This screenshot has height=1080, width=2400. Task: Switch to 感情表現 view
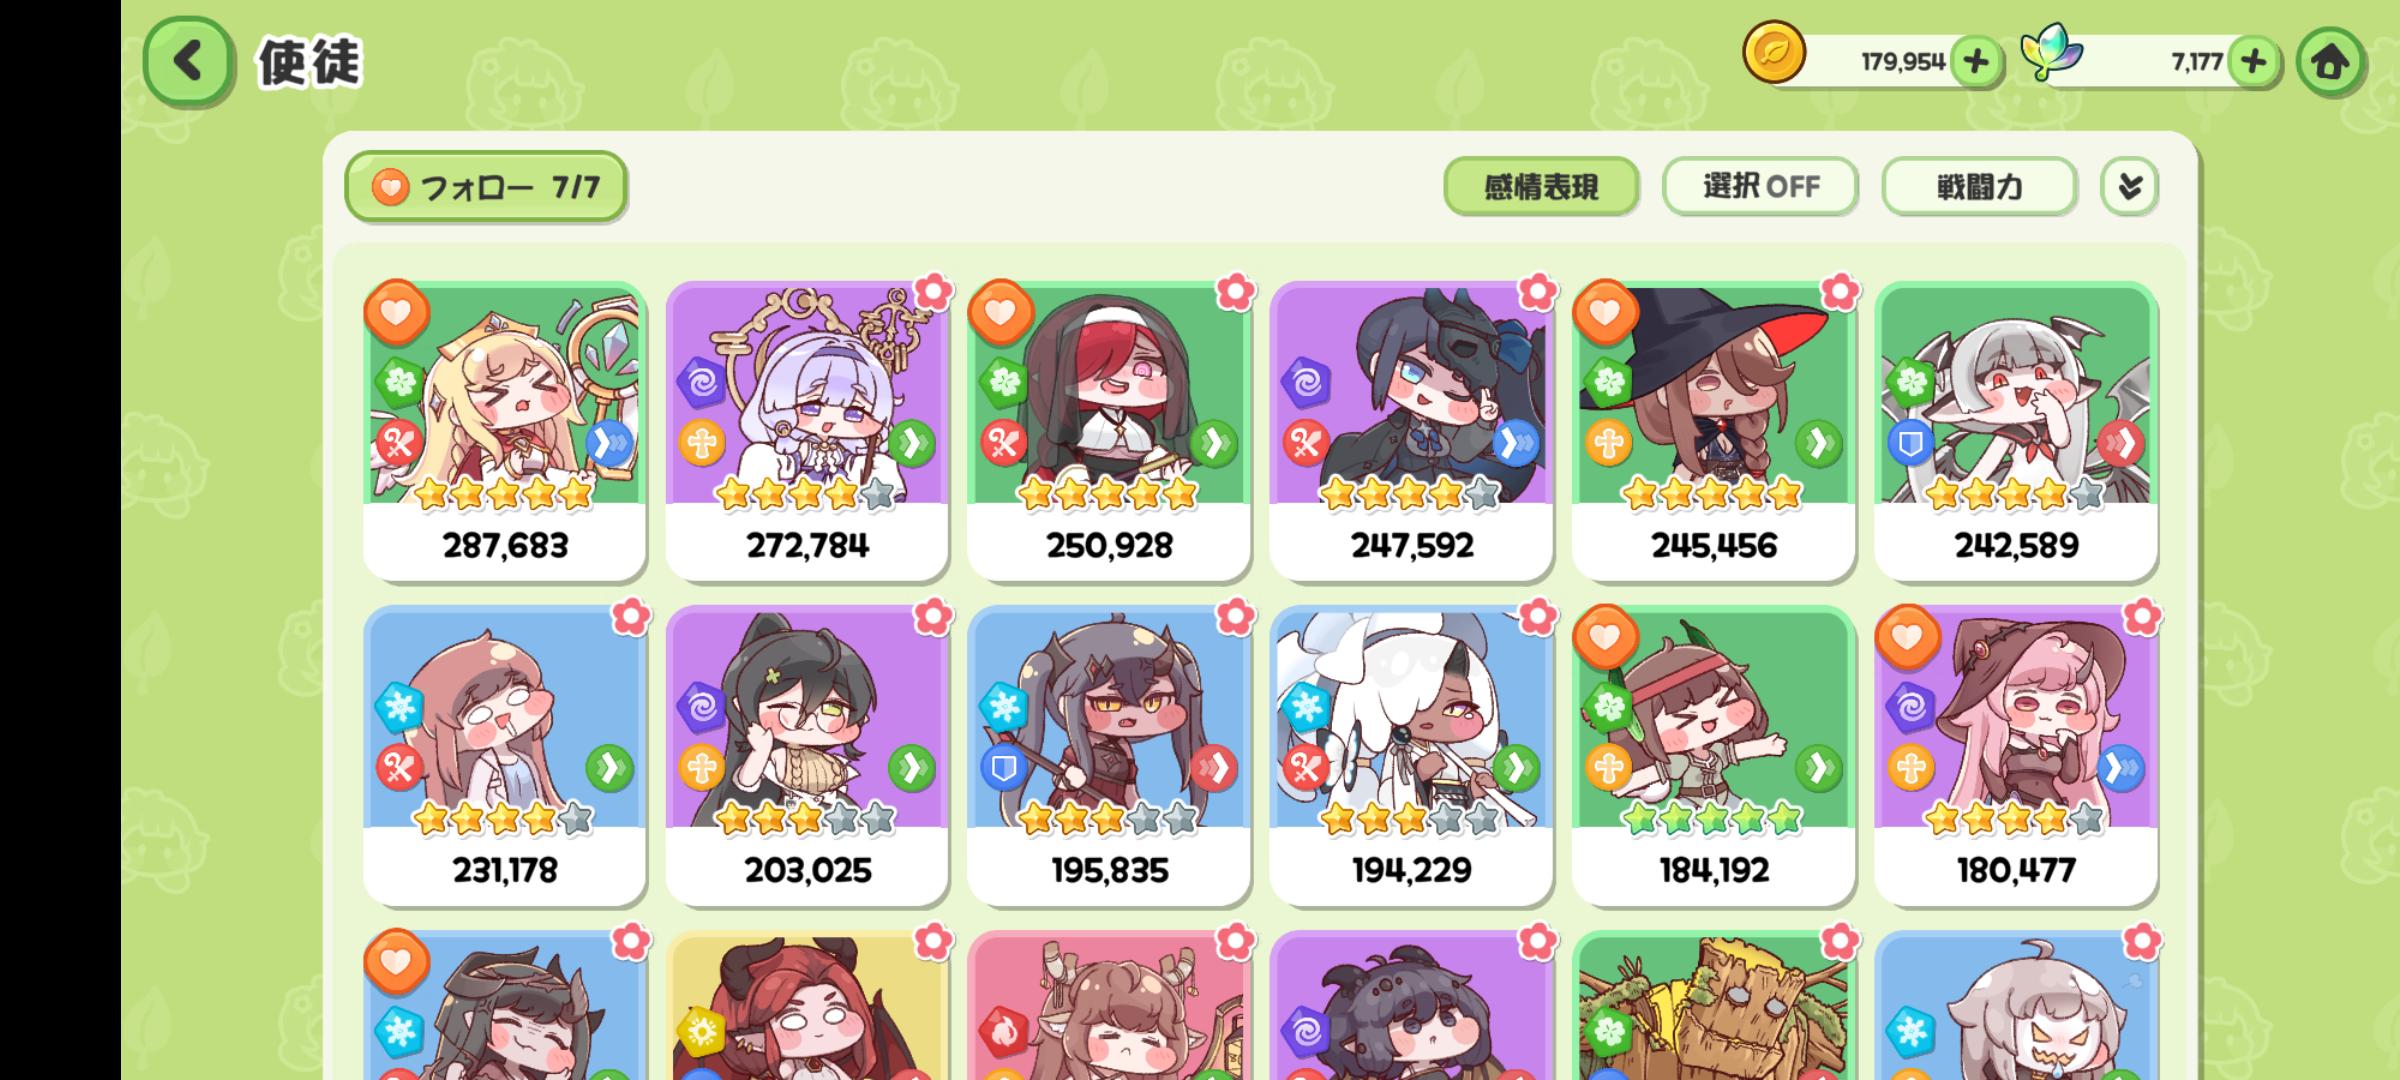tap(1541, 186)
